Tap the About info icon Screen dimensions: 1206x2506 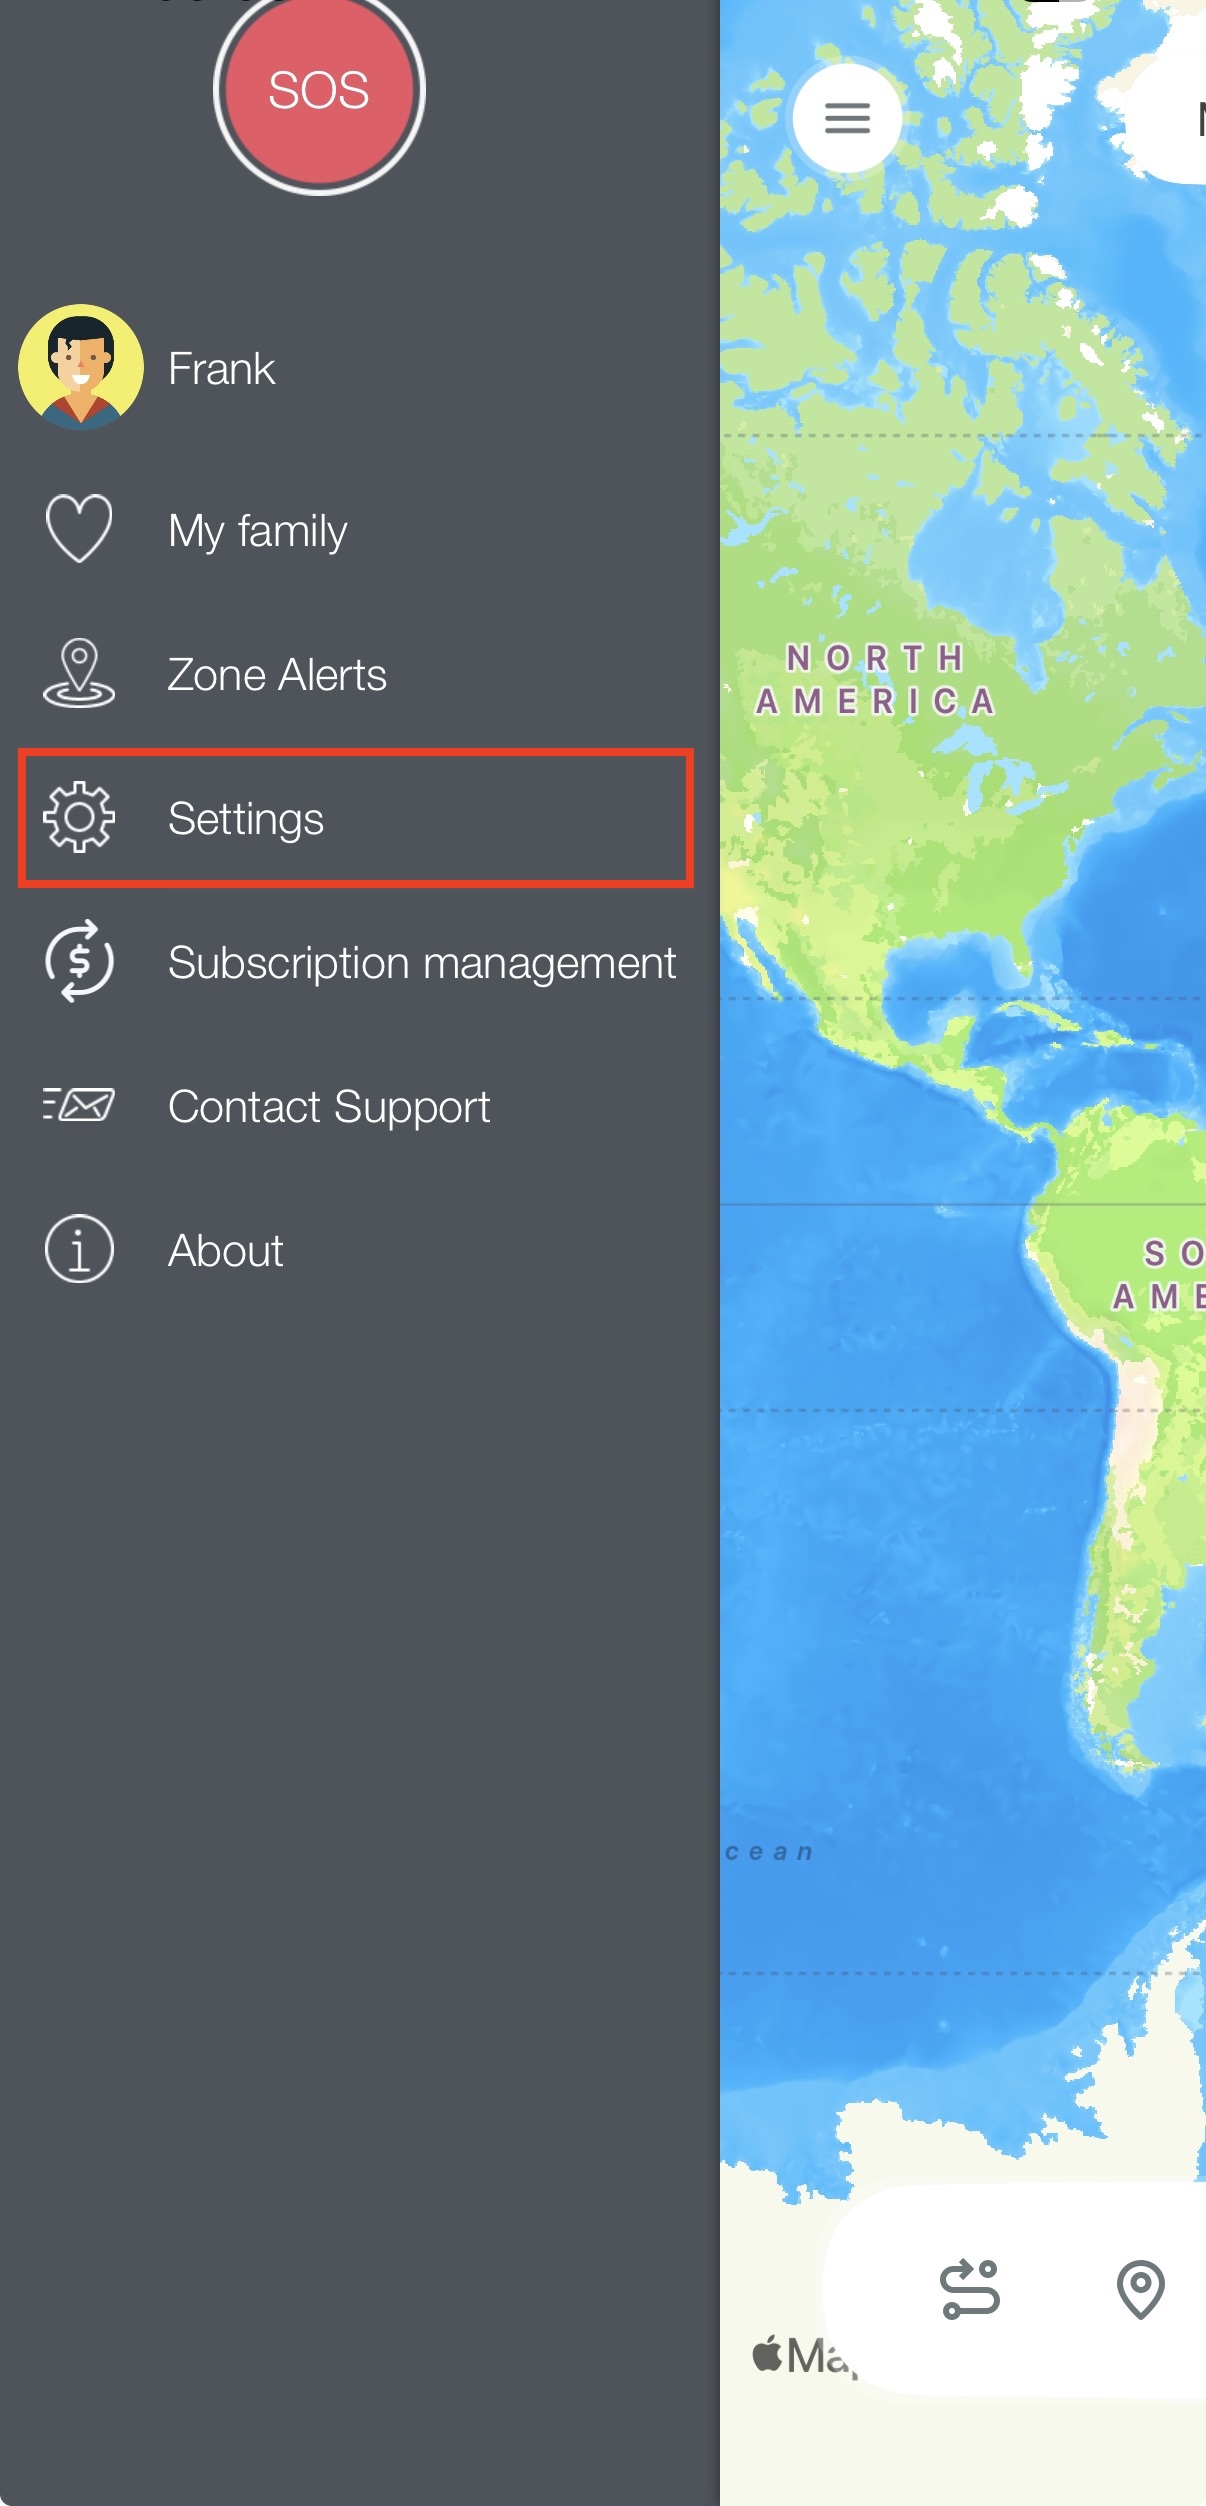coord(79,1249)
